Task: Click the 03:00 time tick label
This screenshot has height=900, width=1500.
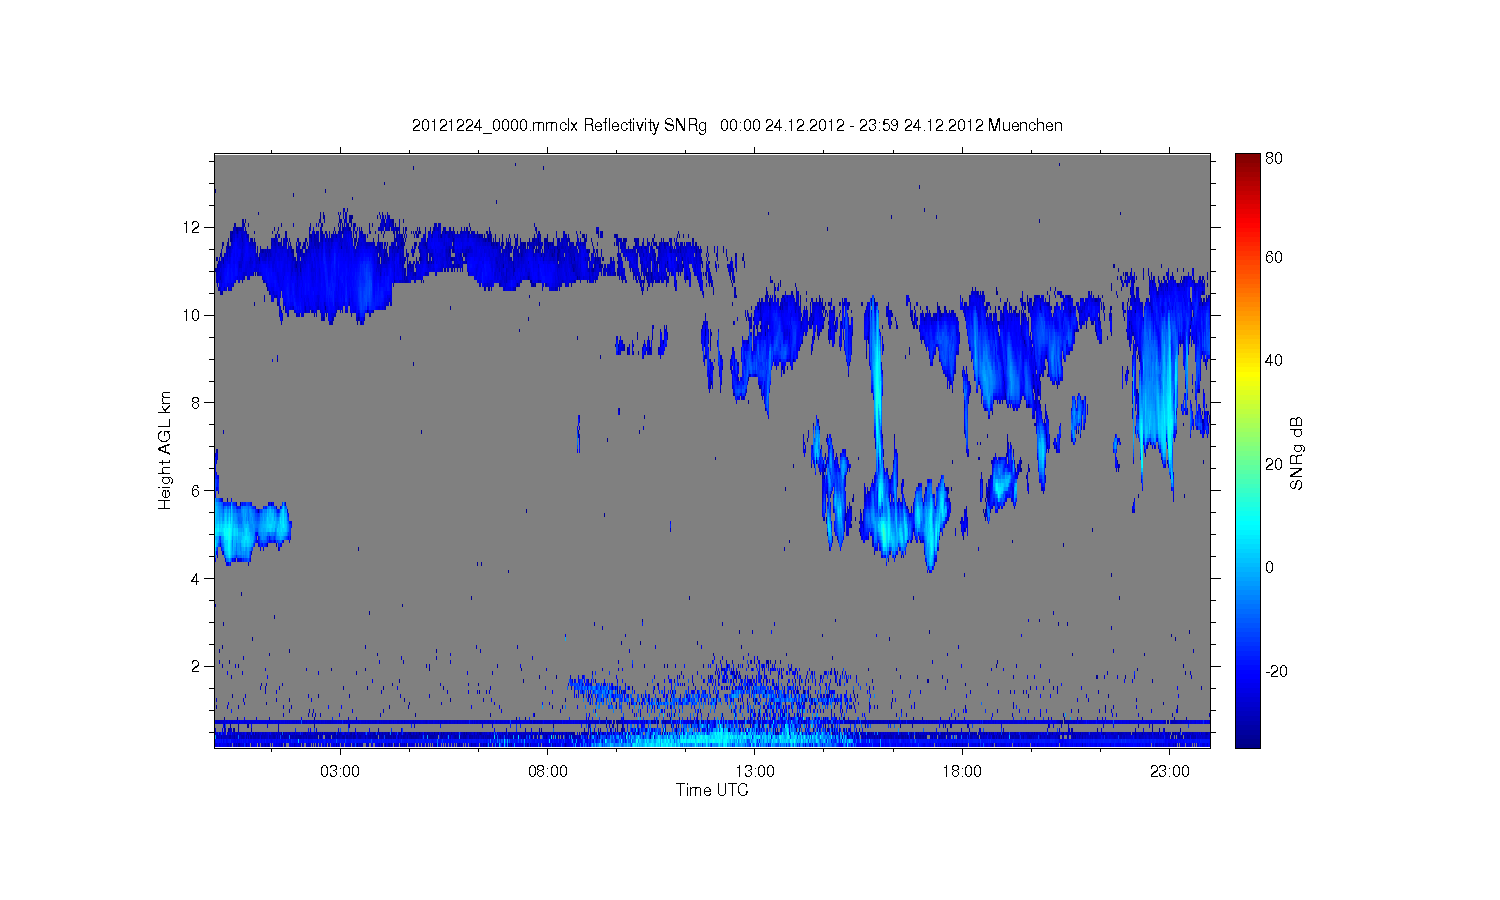Action: [x=340, y=772]
